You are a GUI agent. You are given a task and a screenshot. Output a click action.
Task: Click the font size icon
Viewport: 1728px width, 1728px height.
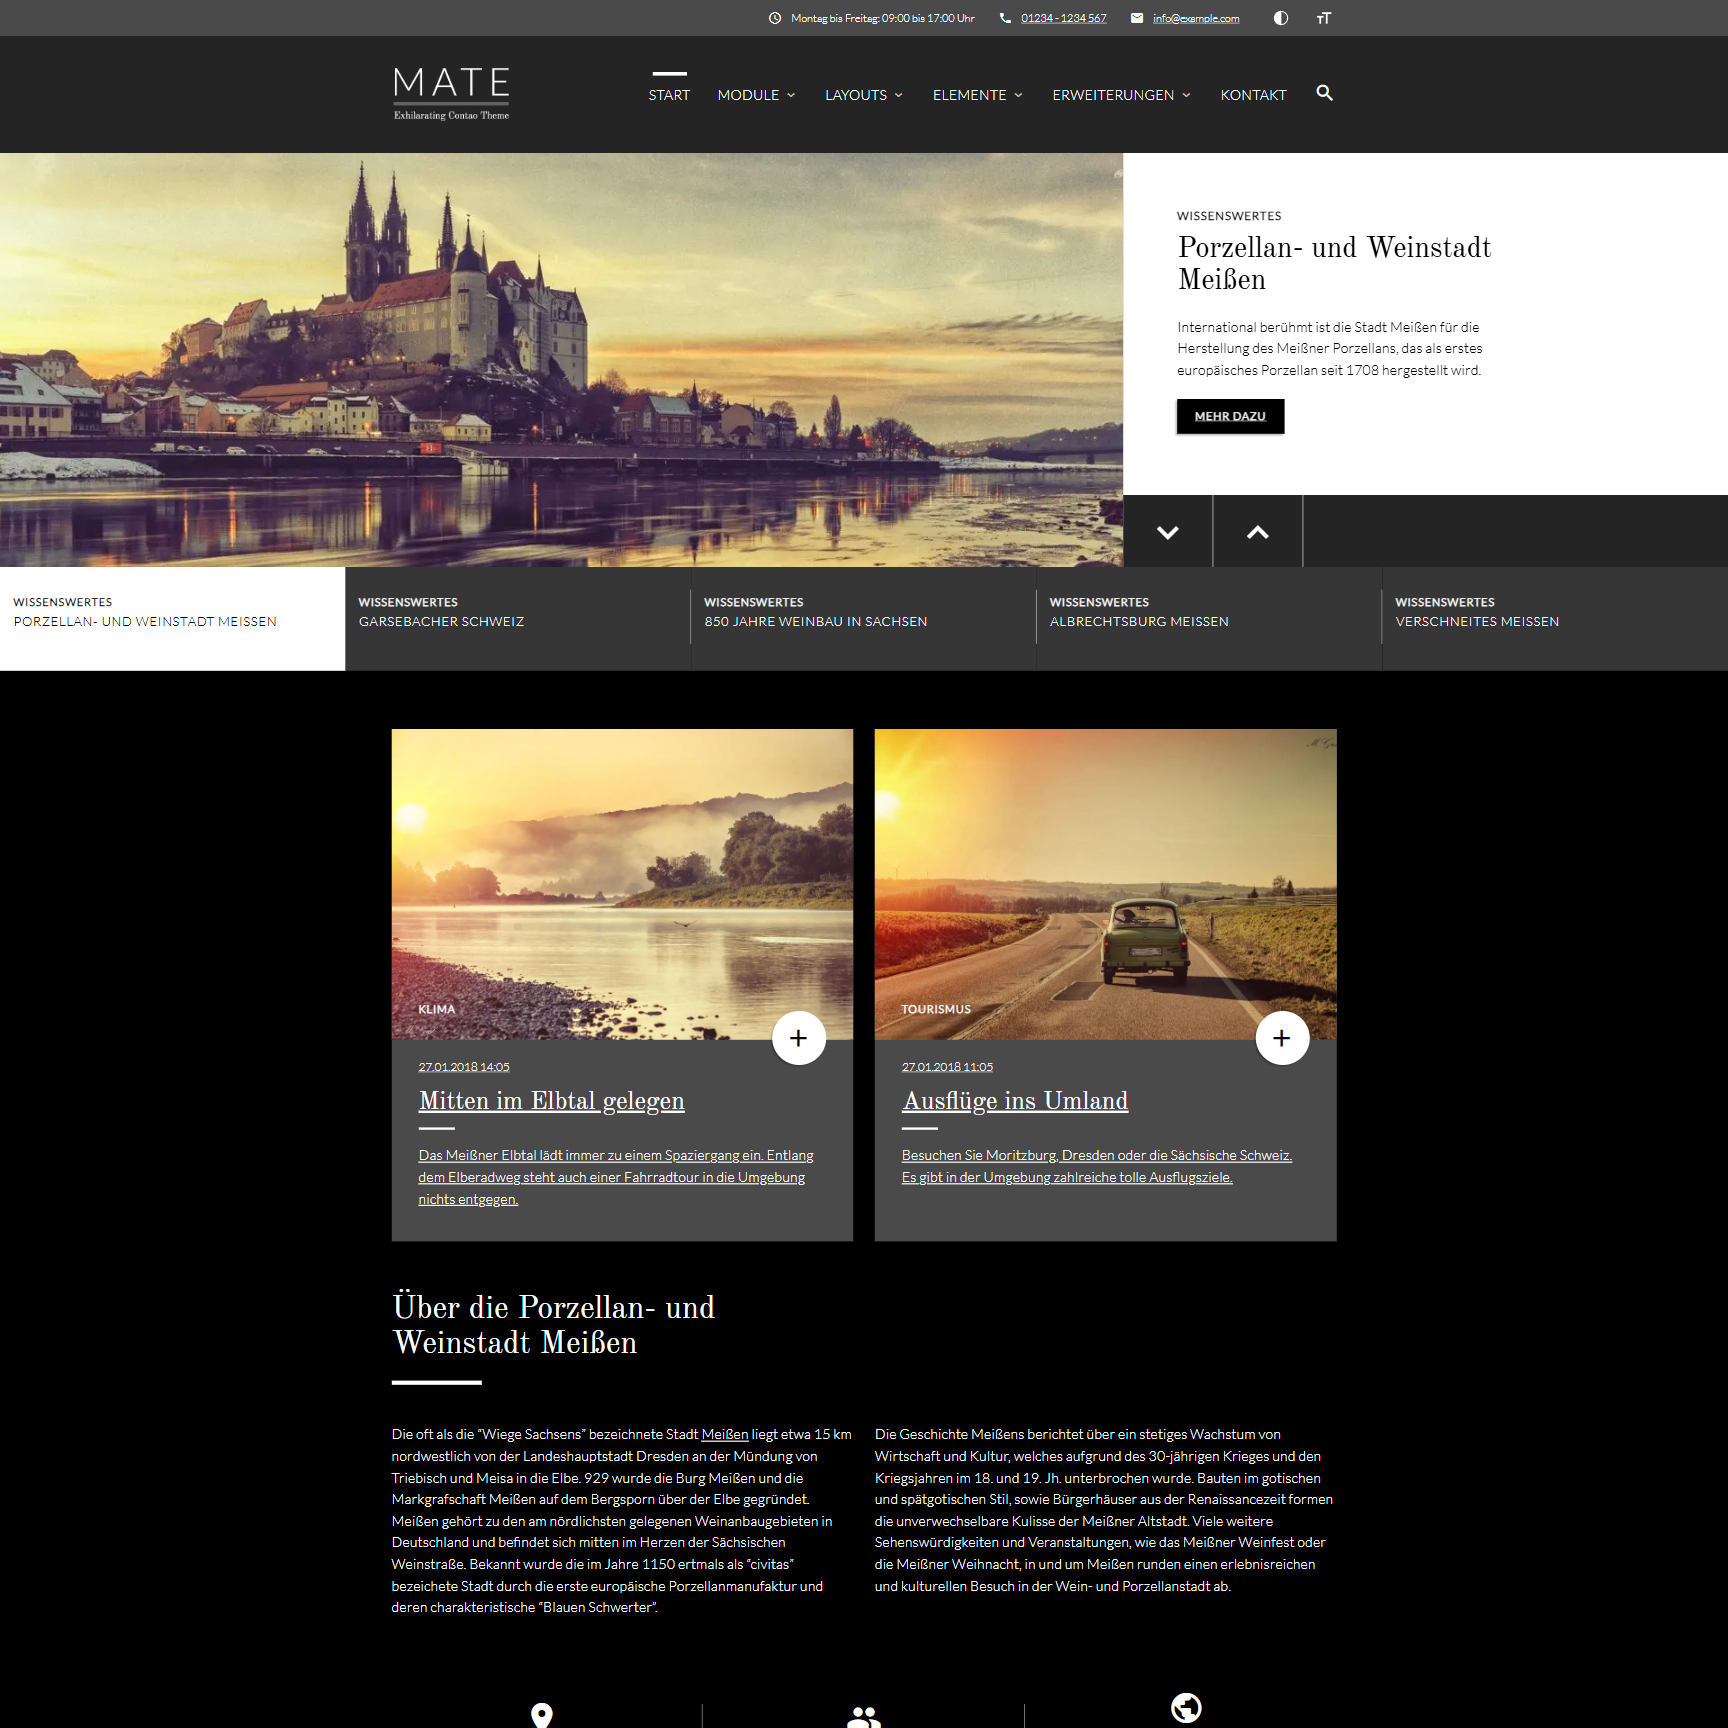[1323, 18]
